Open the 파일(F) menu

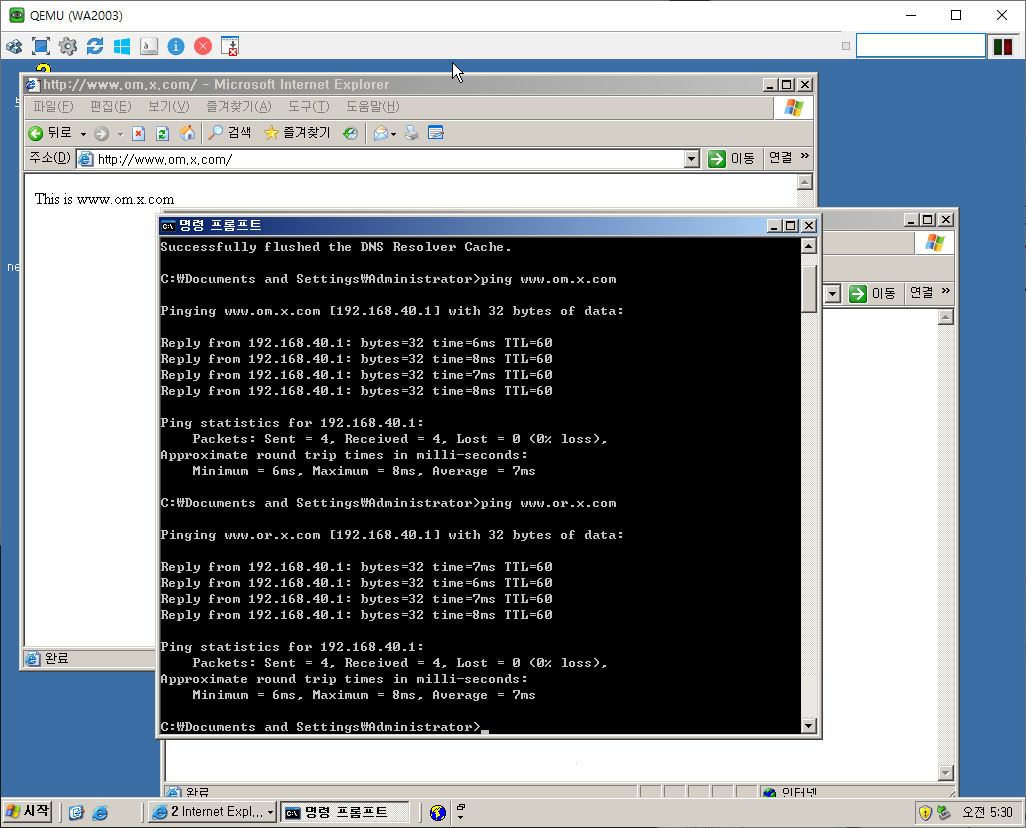(53, 107)
